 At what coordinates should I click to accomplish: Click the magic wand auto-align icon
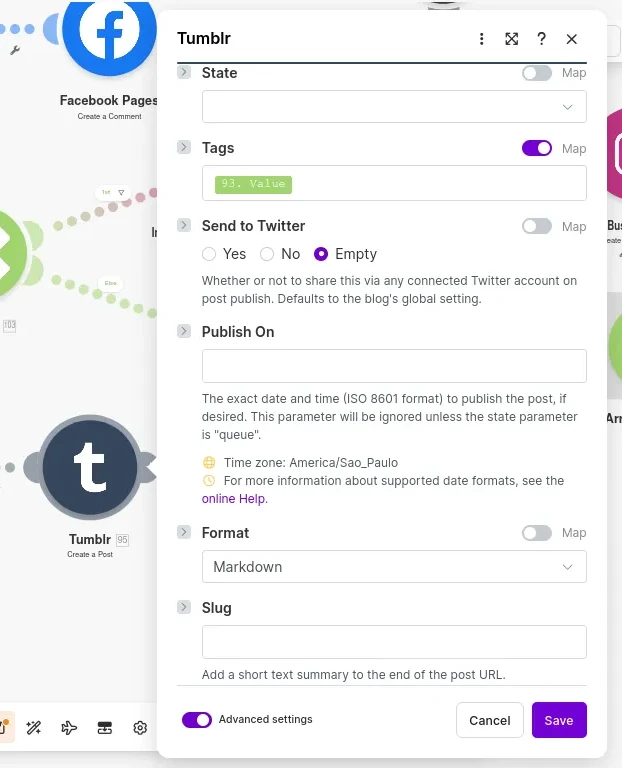33,728
